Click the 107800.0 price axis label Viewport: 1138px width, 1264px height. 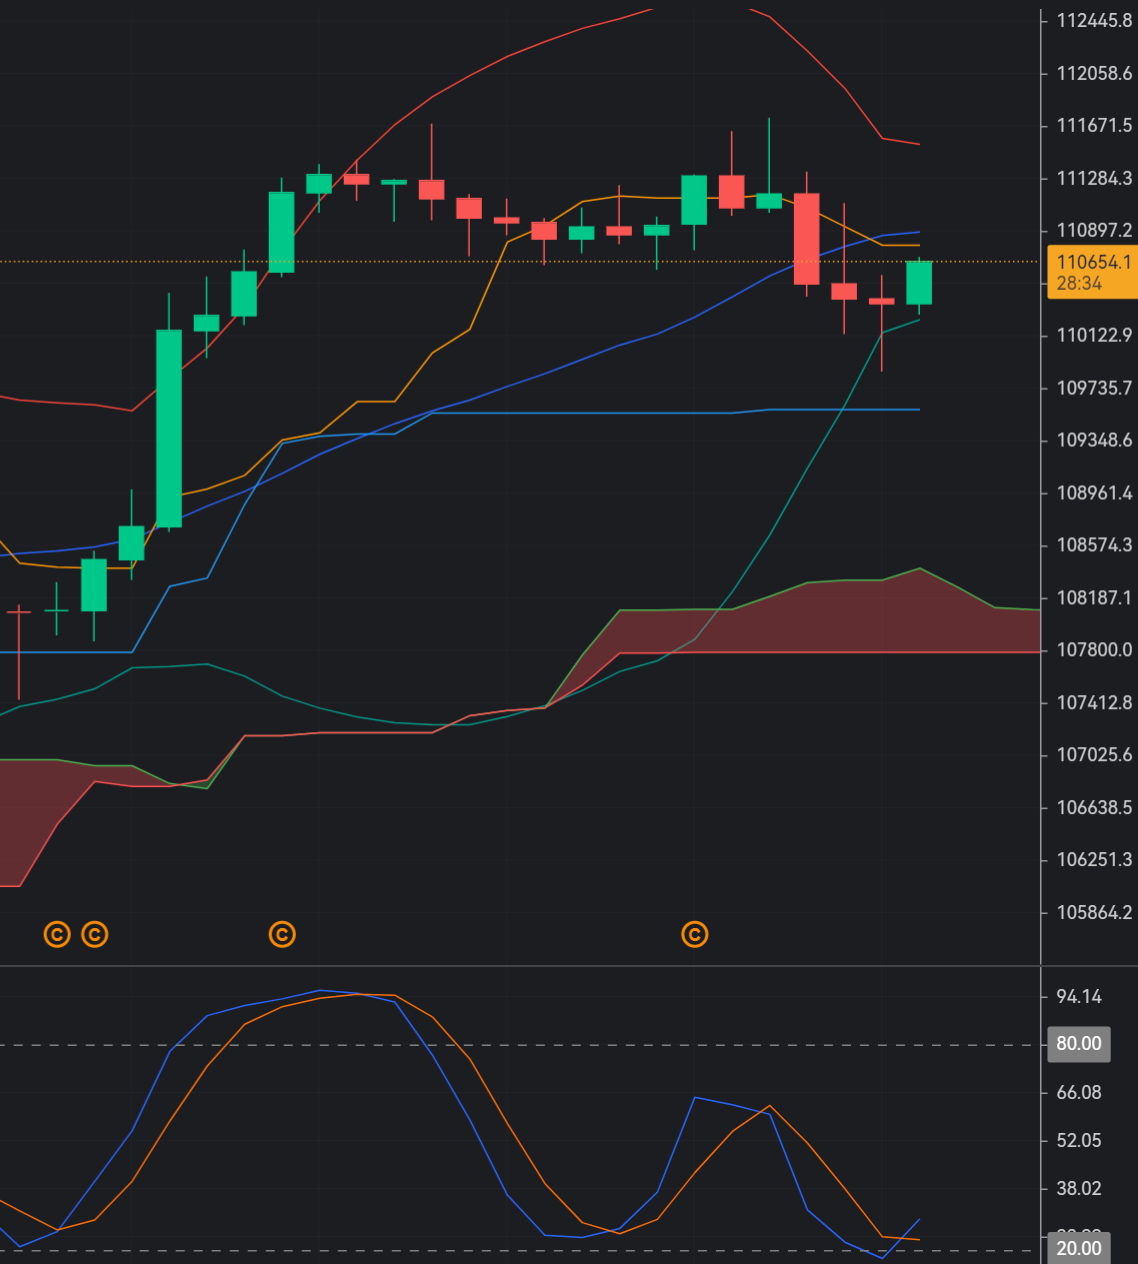[x=1094, y=650]
